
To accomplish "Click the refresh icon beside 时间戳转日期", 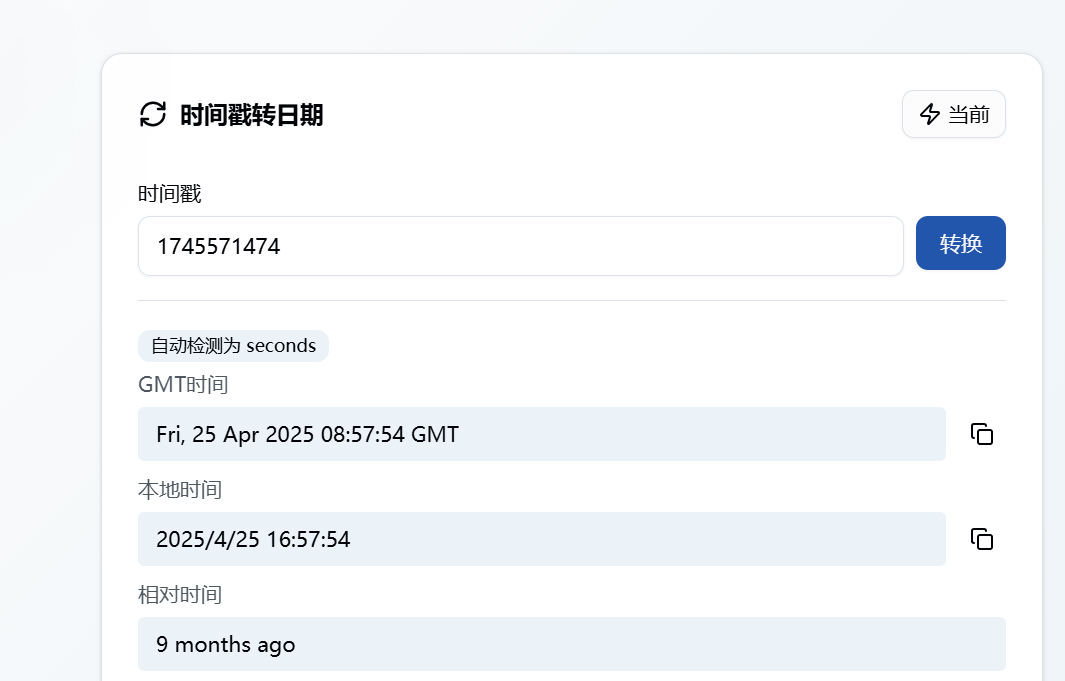I will (153, 114).
